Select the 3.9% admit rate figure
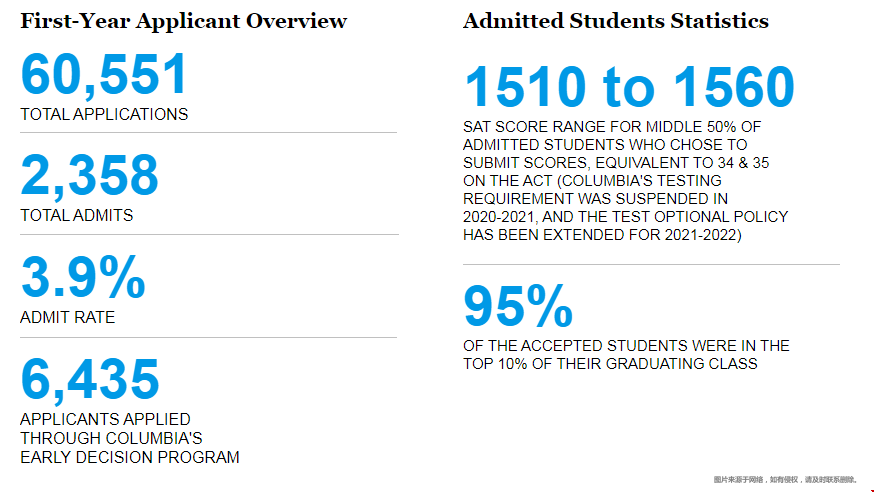Image resolution: width=874 pixels, height=492 pixels. pyautogui.click(x=83, y=279)
